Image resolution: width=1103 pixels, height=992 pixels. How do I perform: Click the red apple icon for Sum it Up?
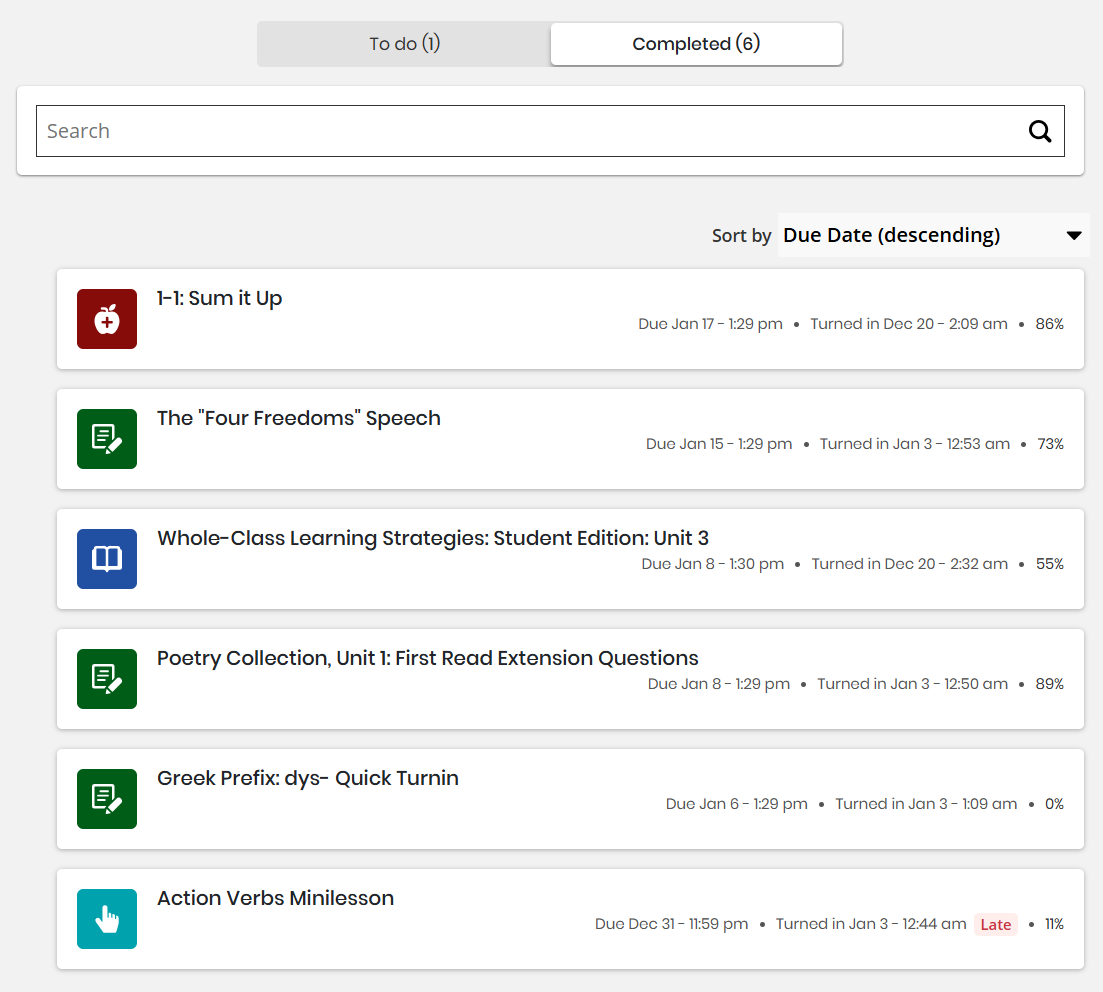tap(107, 319)
